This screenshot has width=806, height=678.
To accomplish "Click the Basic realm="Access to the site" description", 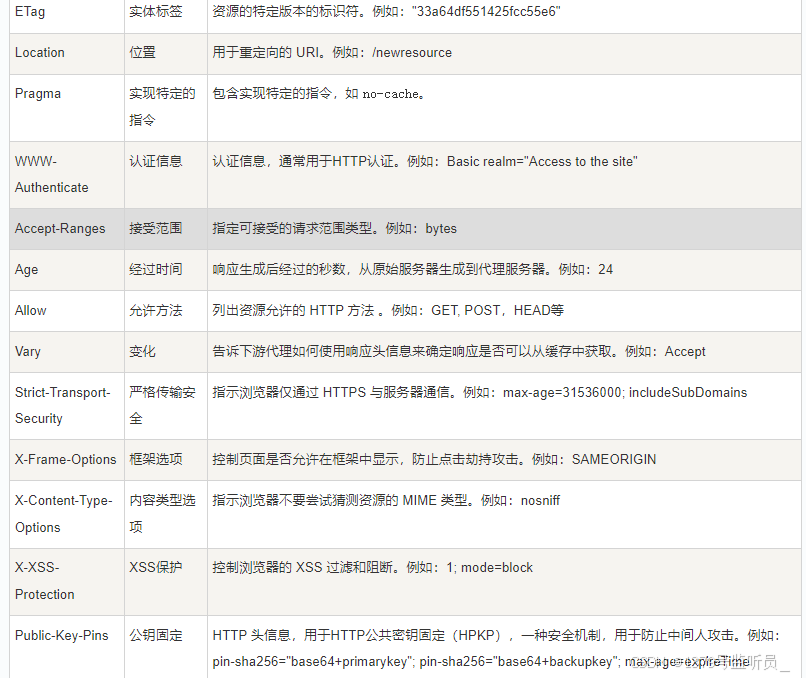I will click(x=504, y=175).
